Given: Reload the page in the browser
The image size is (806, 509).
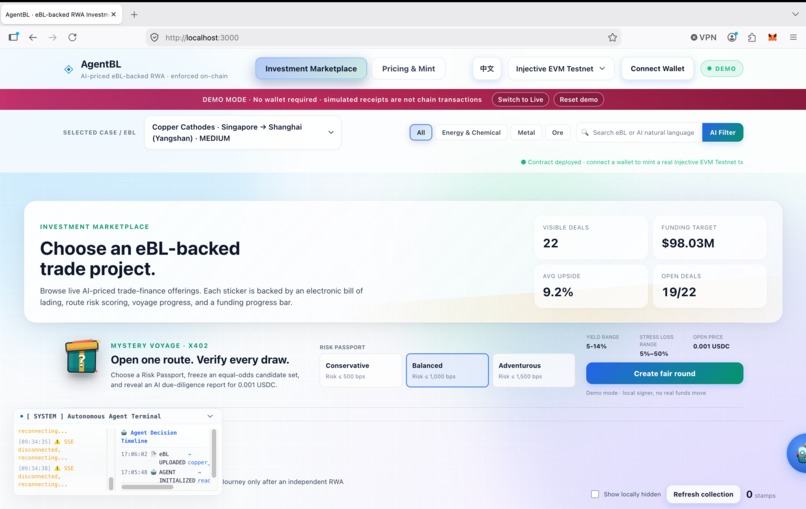Looking at the screenshot, I should (x=72, y=37).
